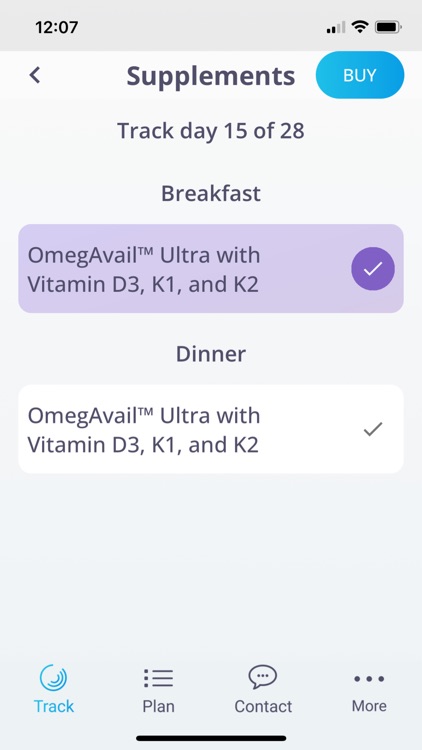Tap the Track day 15 of 28 text
Image resolution: width=422 pixels, height=750 pixels.
tap(211, 131)
